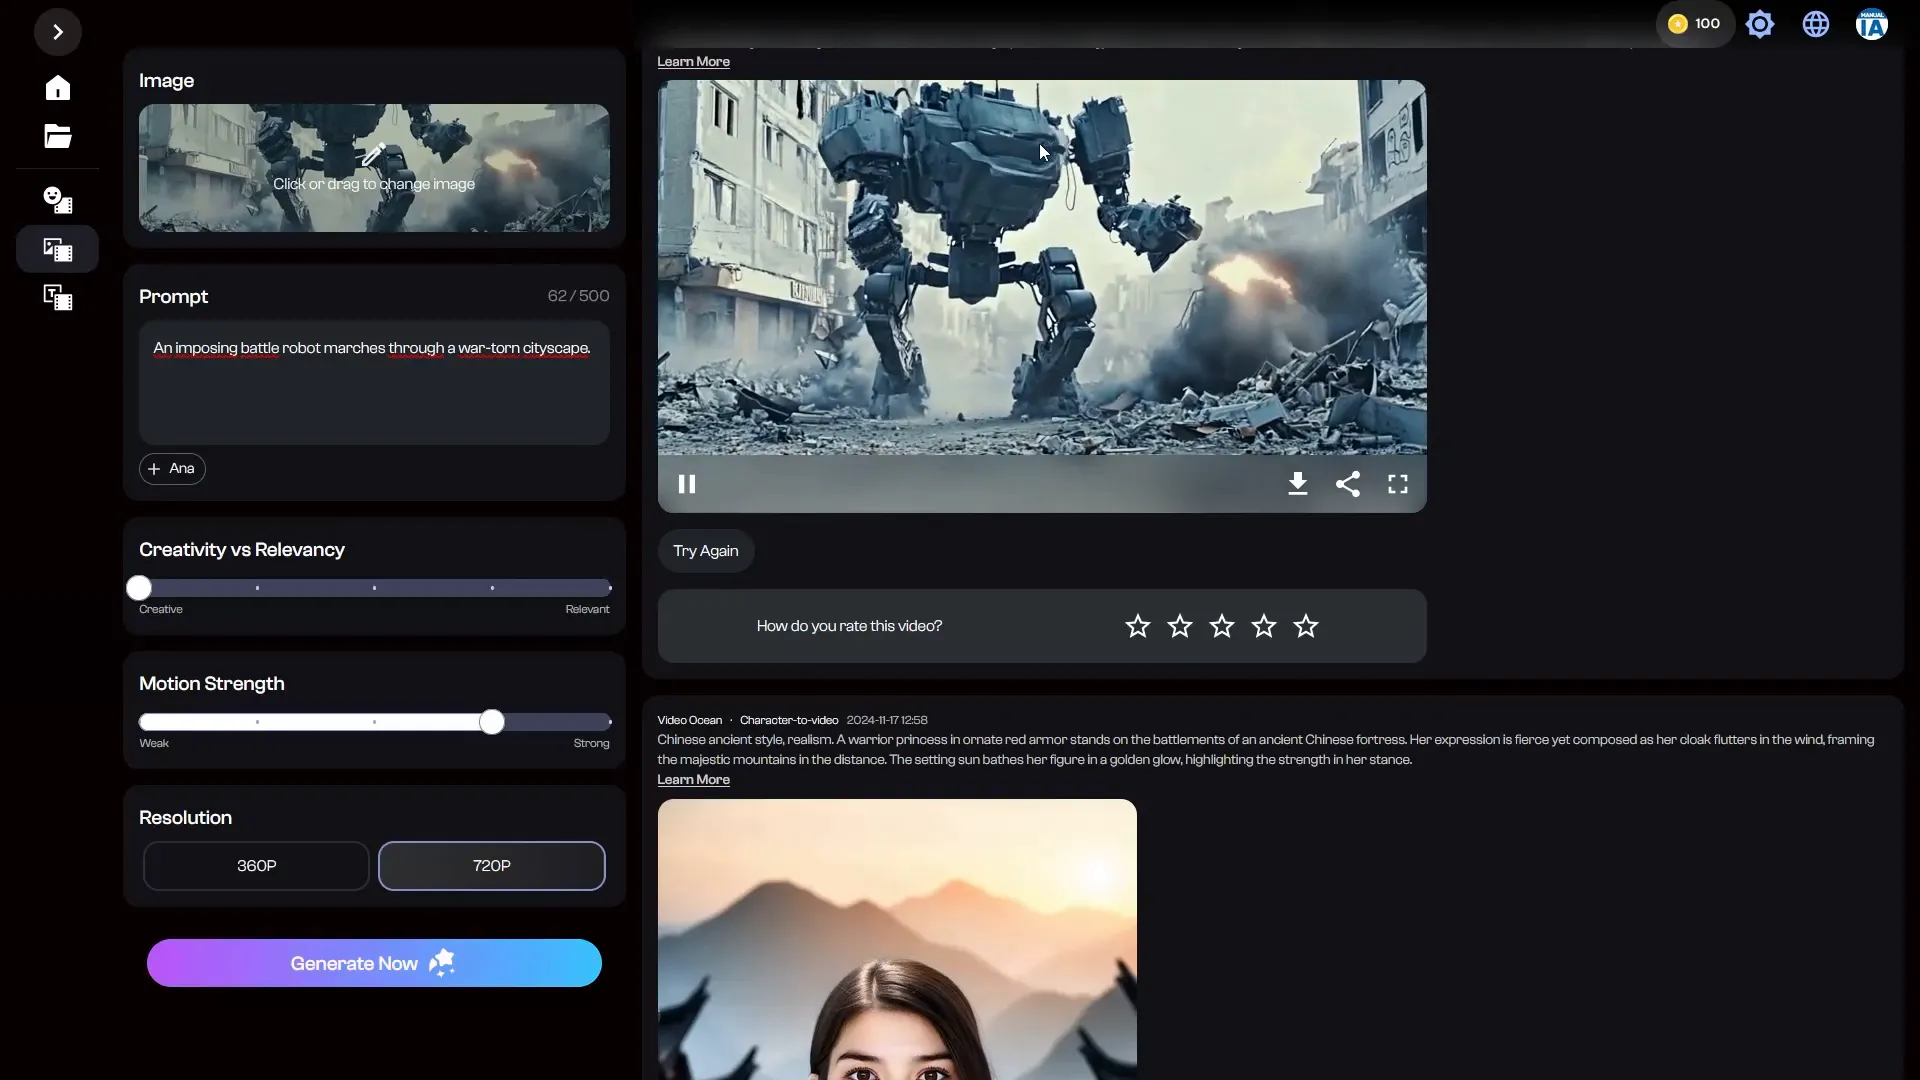Viewport: 1920px width, 1080px height.
Task: Open the language globe icon
Action: click(1816, 24)
